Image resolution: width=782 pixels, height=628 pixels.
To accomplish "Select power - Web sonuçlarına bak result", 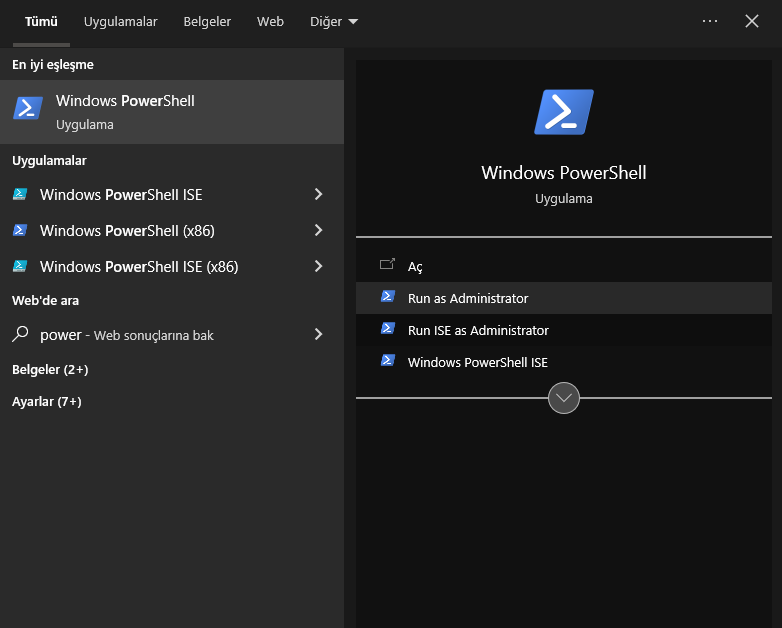I will (172, 334).
